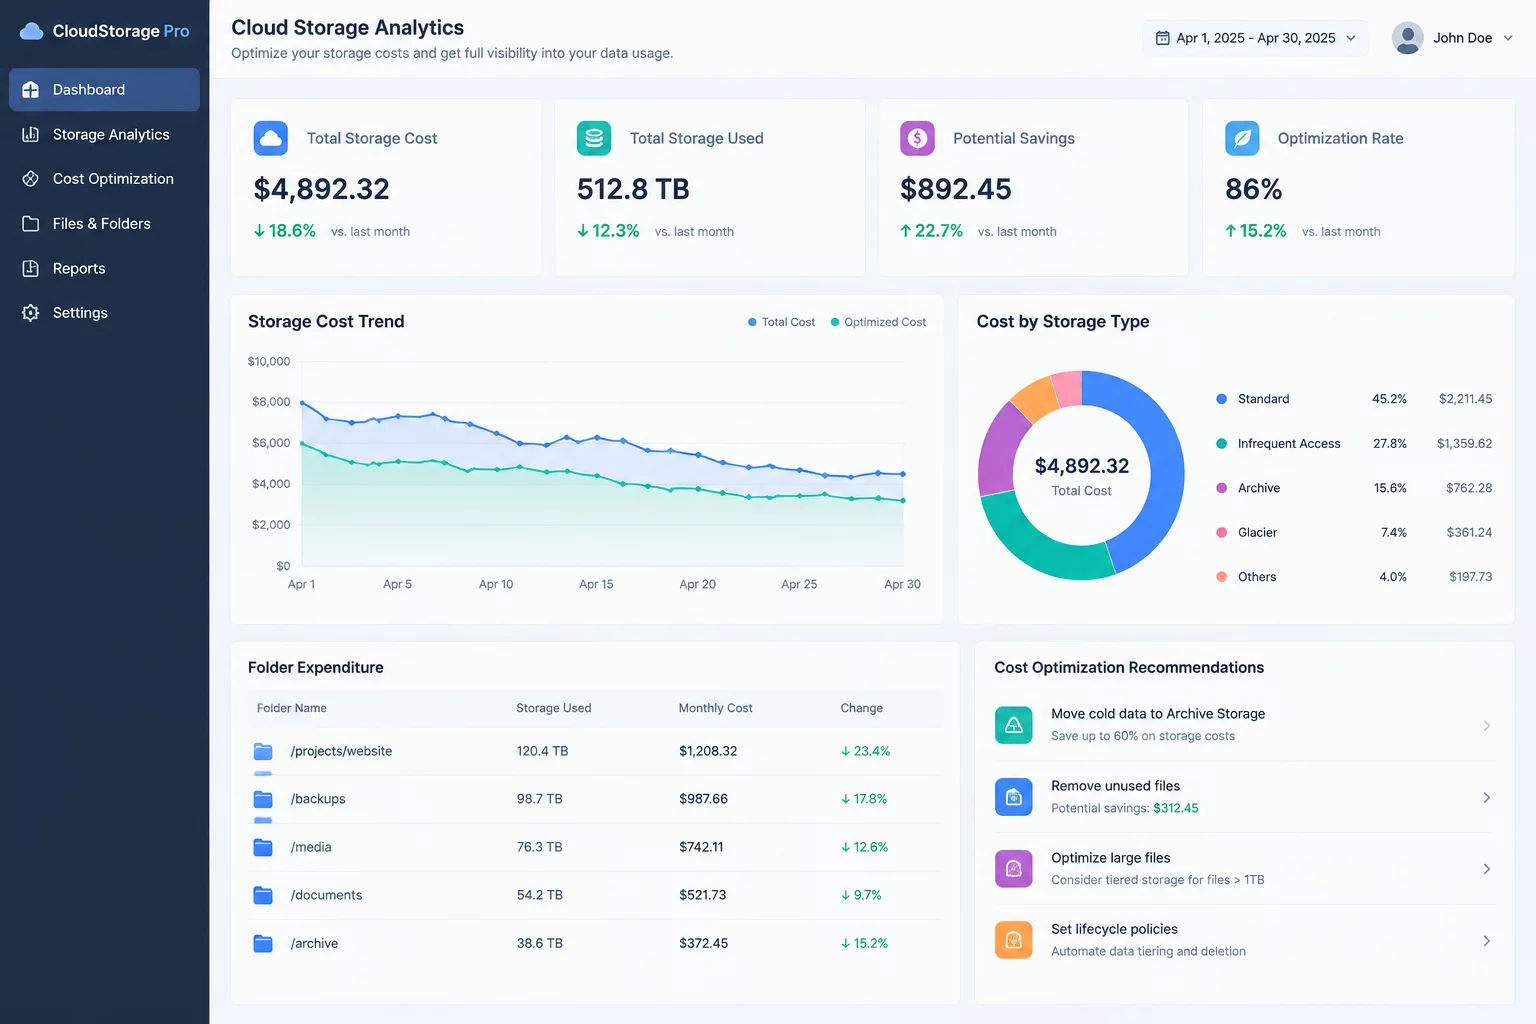Click the Optimization Rate leaf icon

tap(1242, 138)
